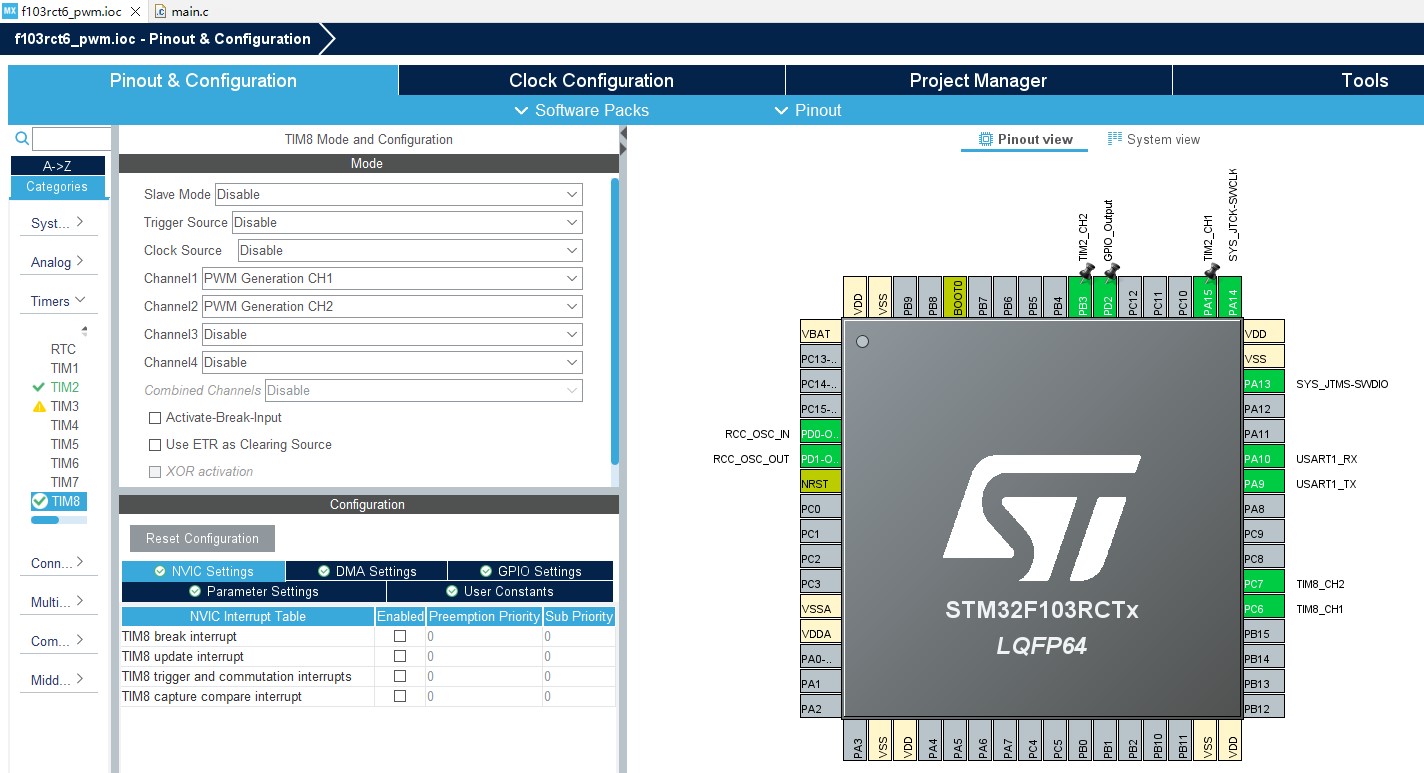Click the peripheral search input field
Viewport: 1424px width, 773px height.
point(71,139)
